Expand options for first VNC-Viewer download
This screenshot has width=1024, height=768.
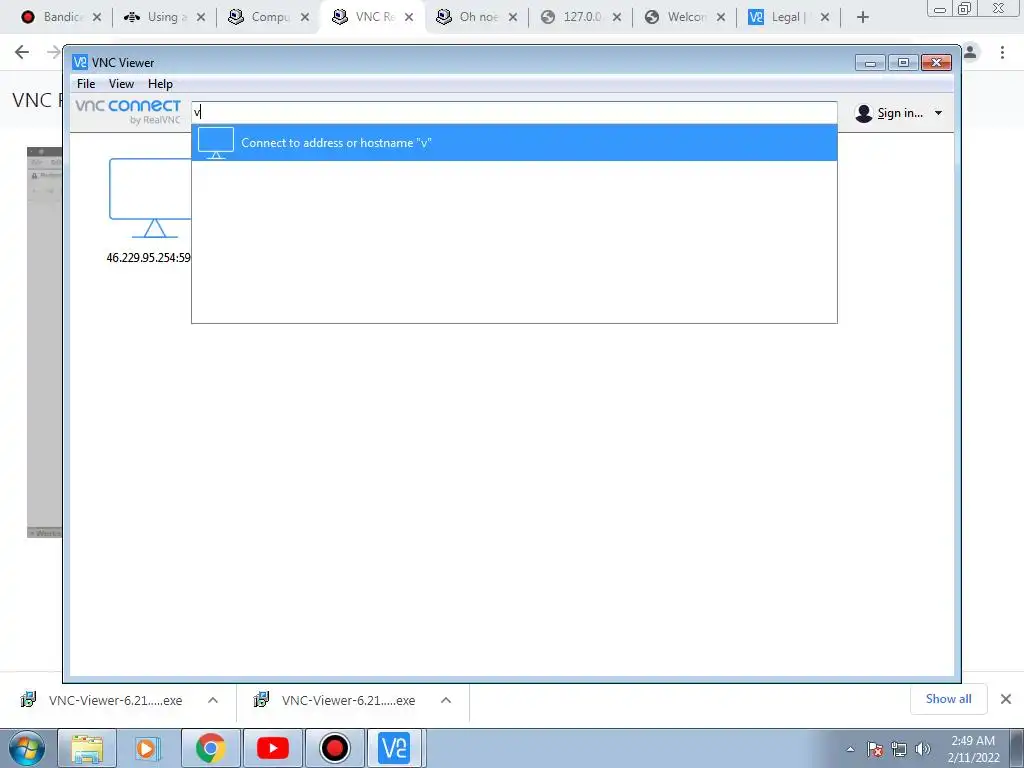tap(213, 700)
